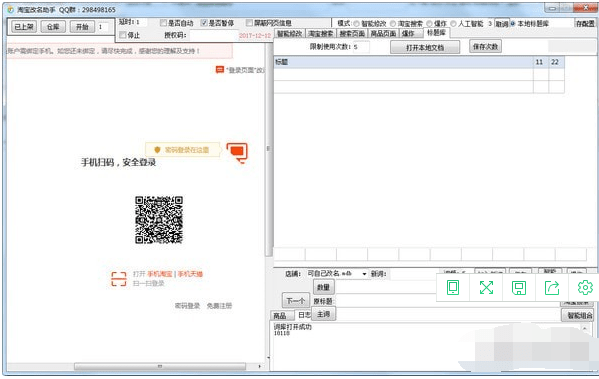
Task: Click the 延时 value field
Action: click(x=140, y=22)
